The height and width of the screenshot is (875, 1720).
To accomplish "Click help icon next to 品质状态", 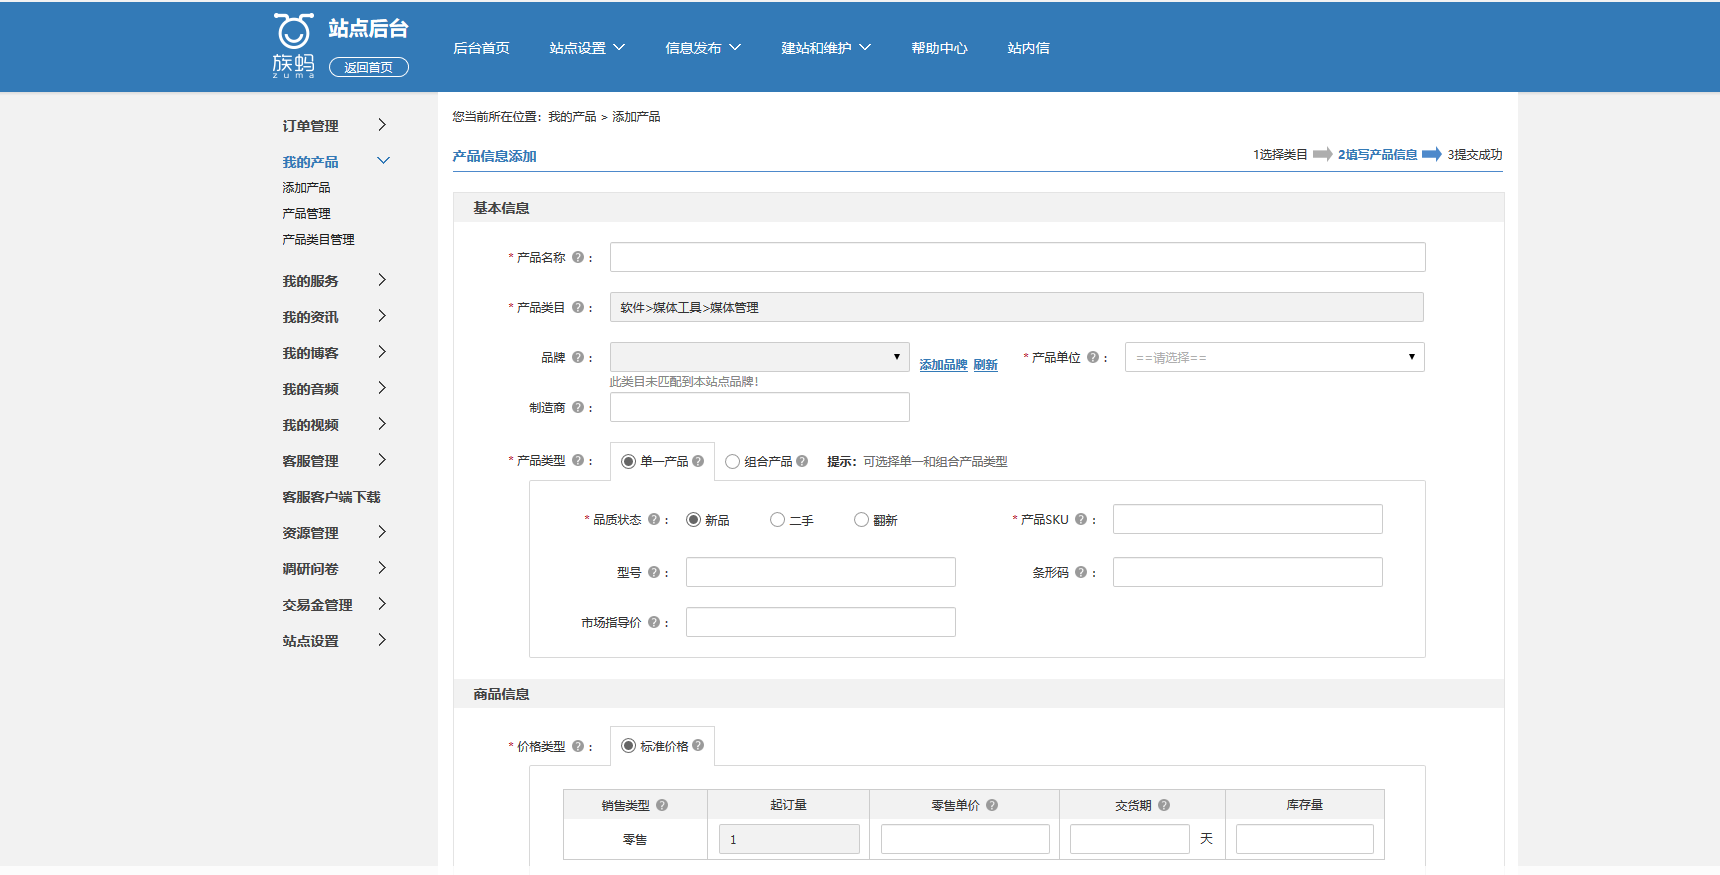I will [x=654, y=519].
